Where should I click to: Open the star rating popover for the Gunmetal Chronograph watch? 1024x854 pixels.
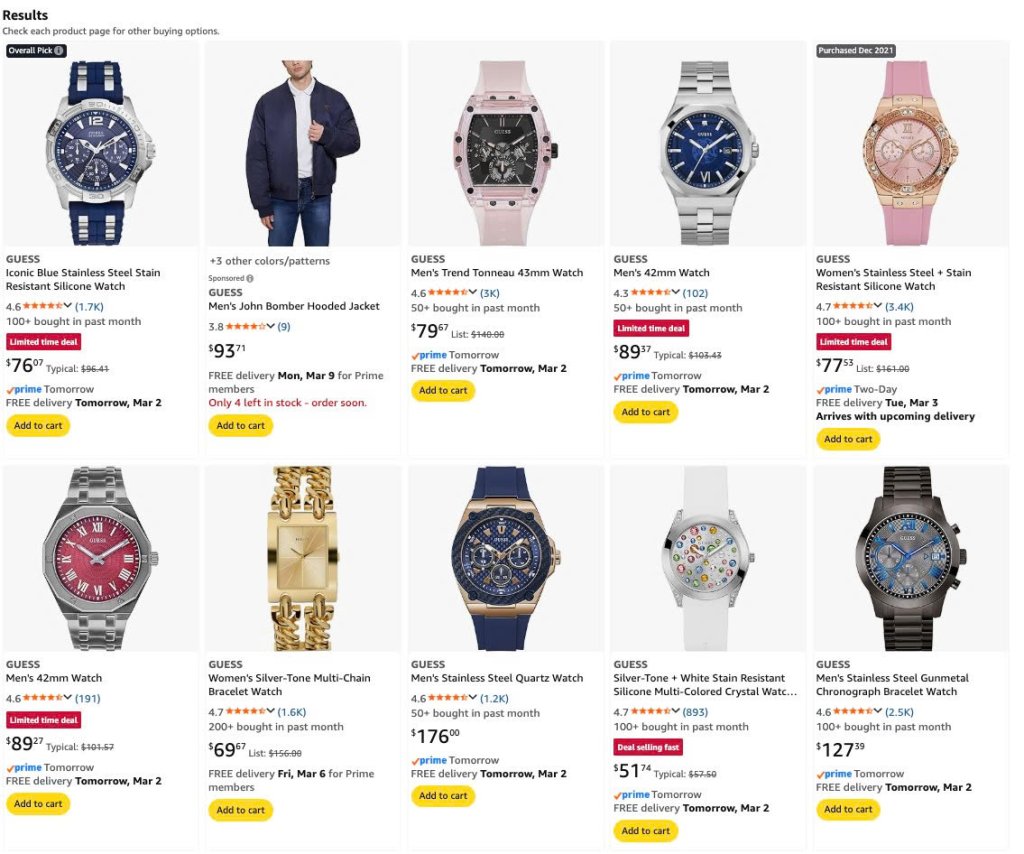(877, 712)
